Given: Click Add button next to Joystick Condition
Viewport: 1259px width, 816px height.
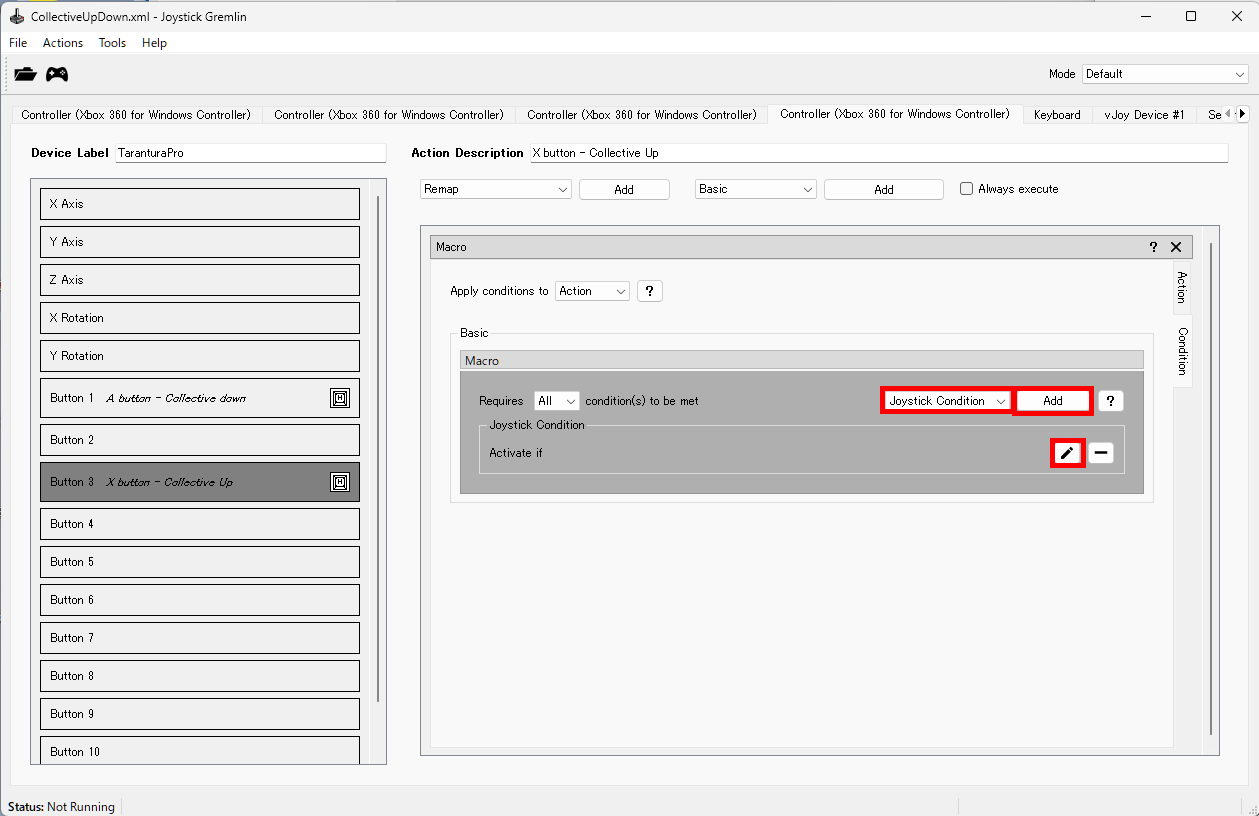Looking at the screenshot, I should click(1052, 401).
